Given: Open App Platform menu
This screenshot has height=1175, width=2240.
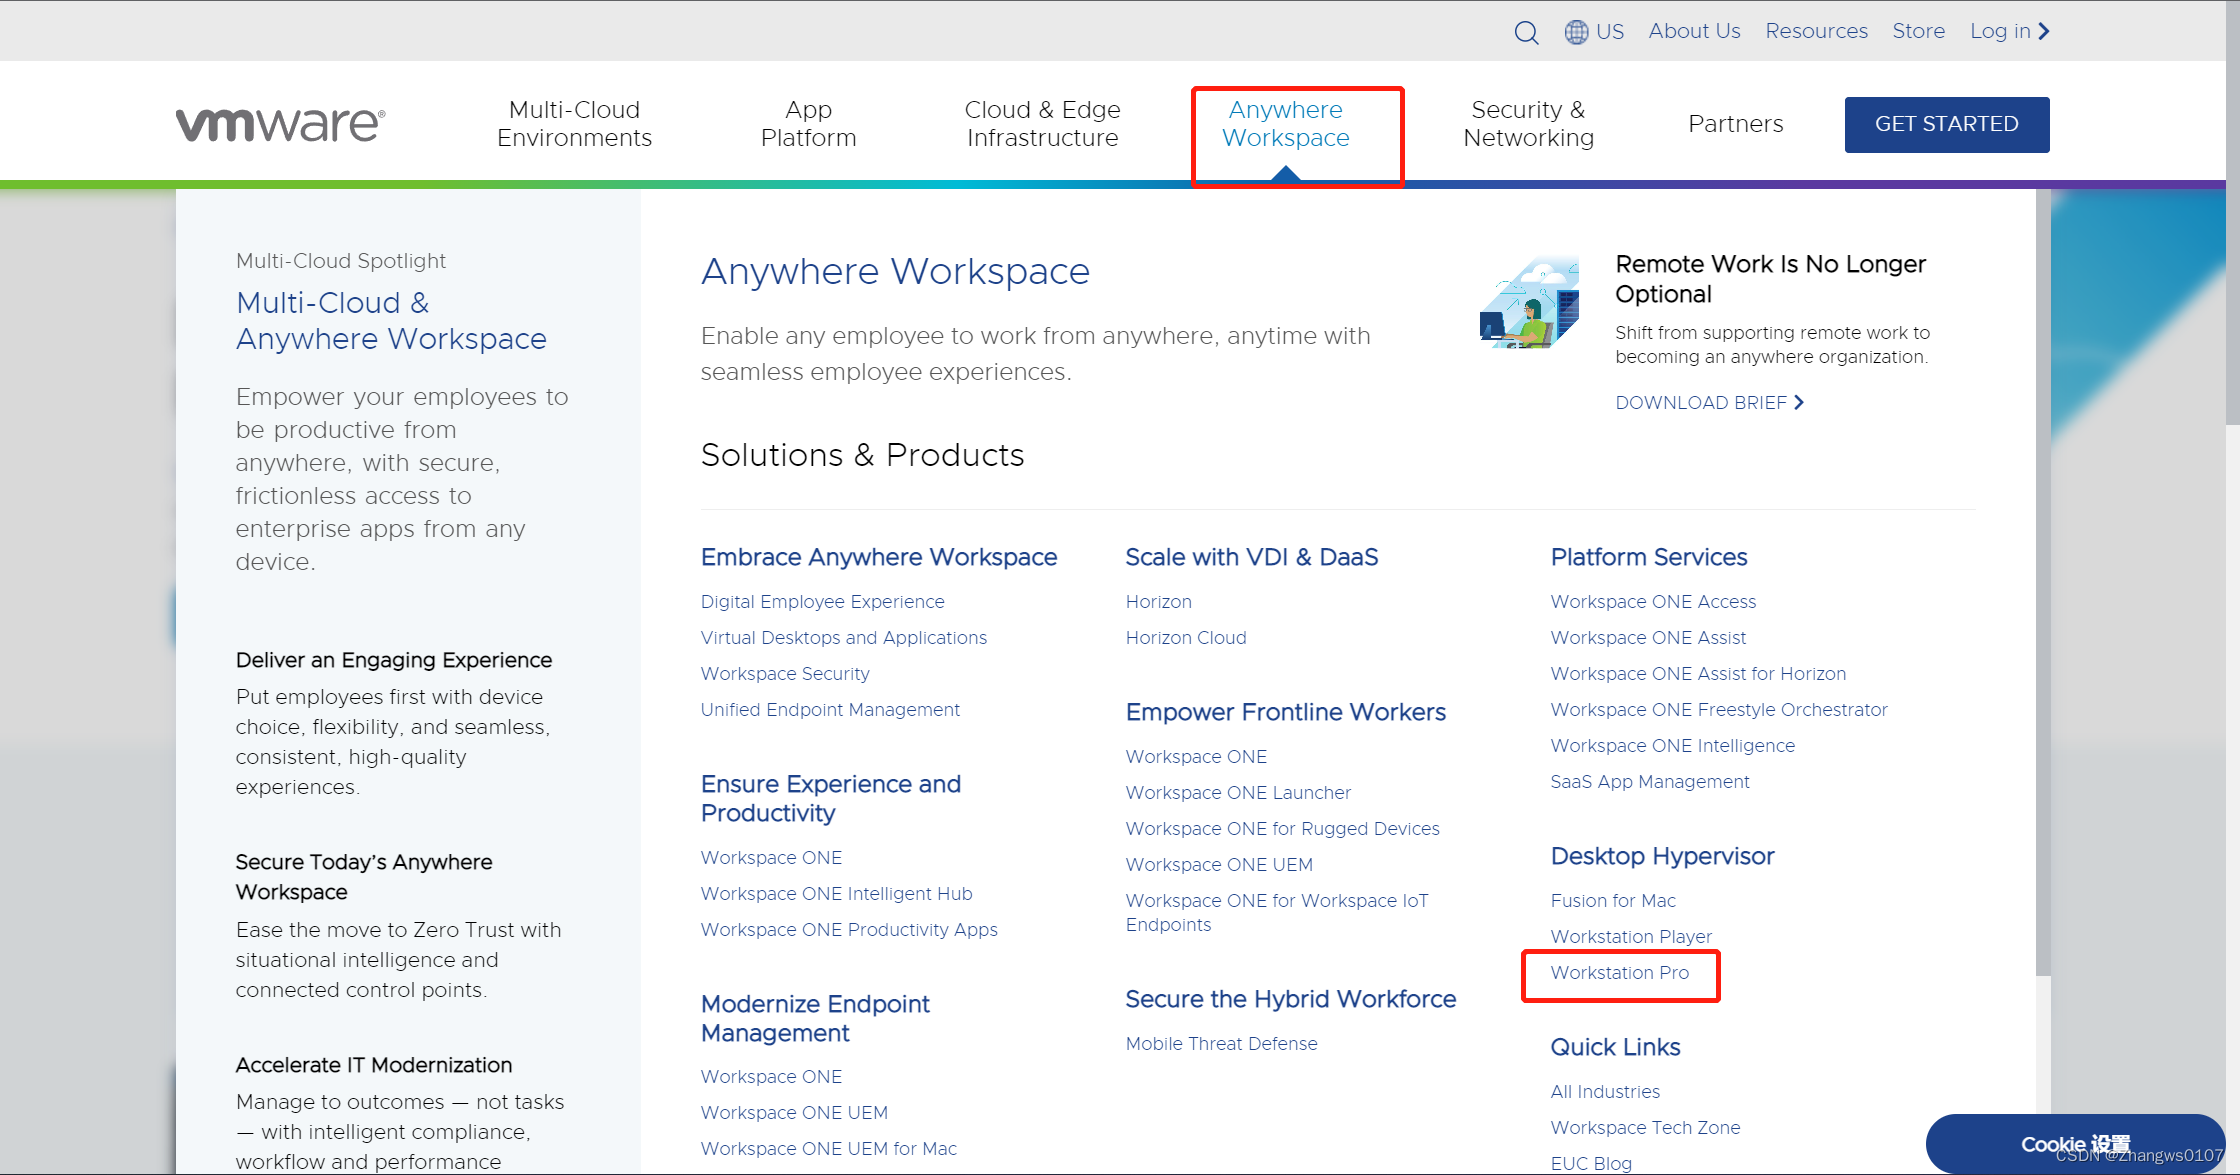Looking at the screenshot, I should (808, 124).
